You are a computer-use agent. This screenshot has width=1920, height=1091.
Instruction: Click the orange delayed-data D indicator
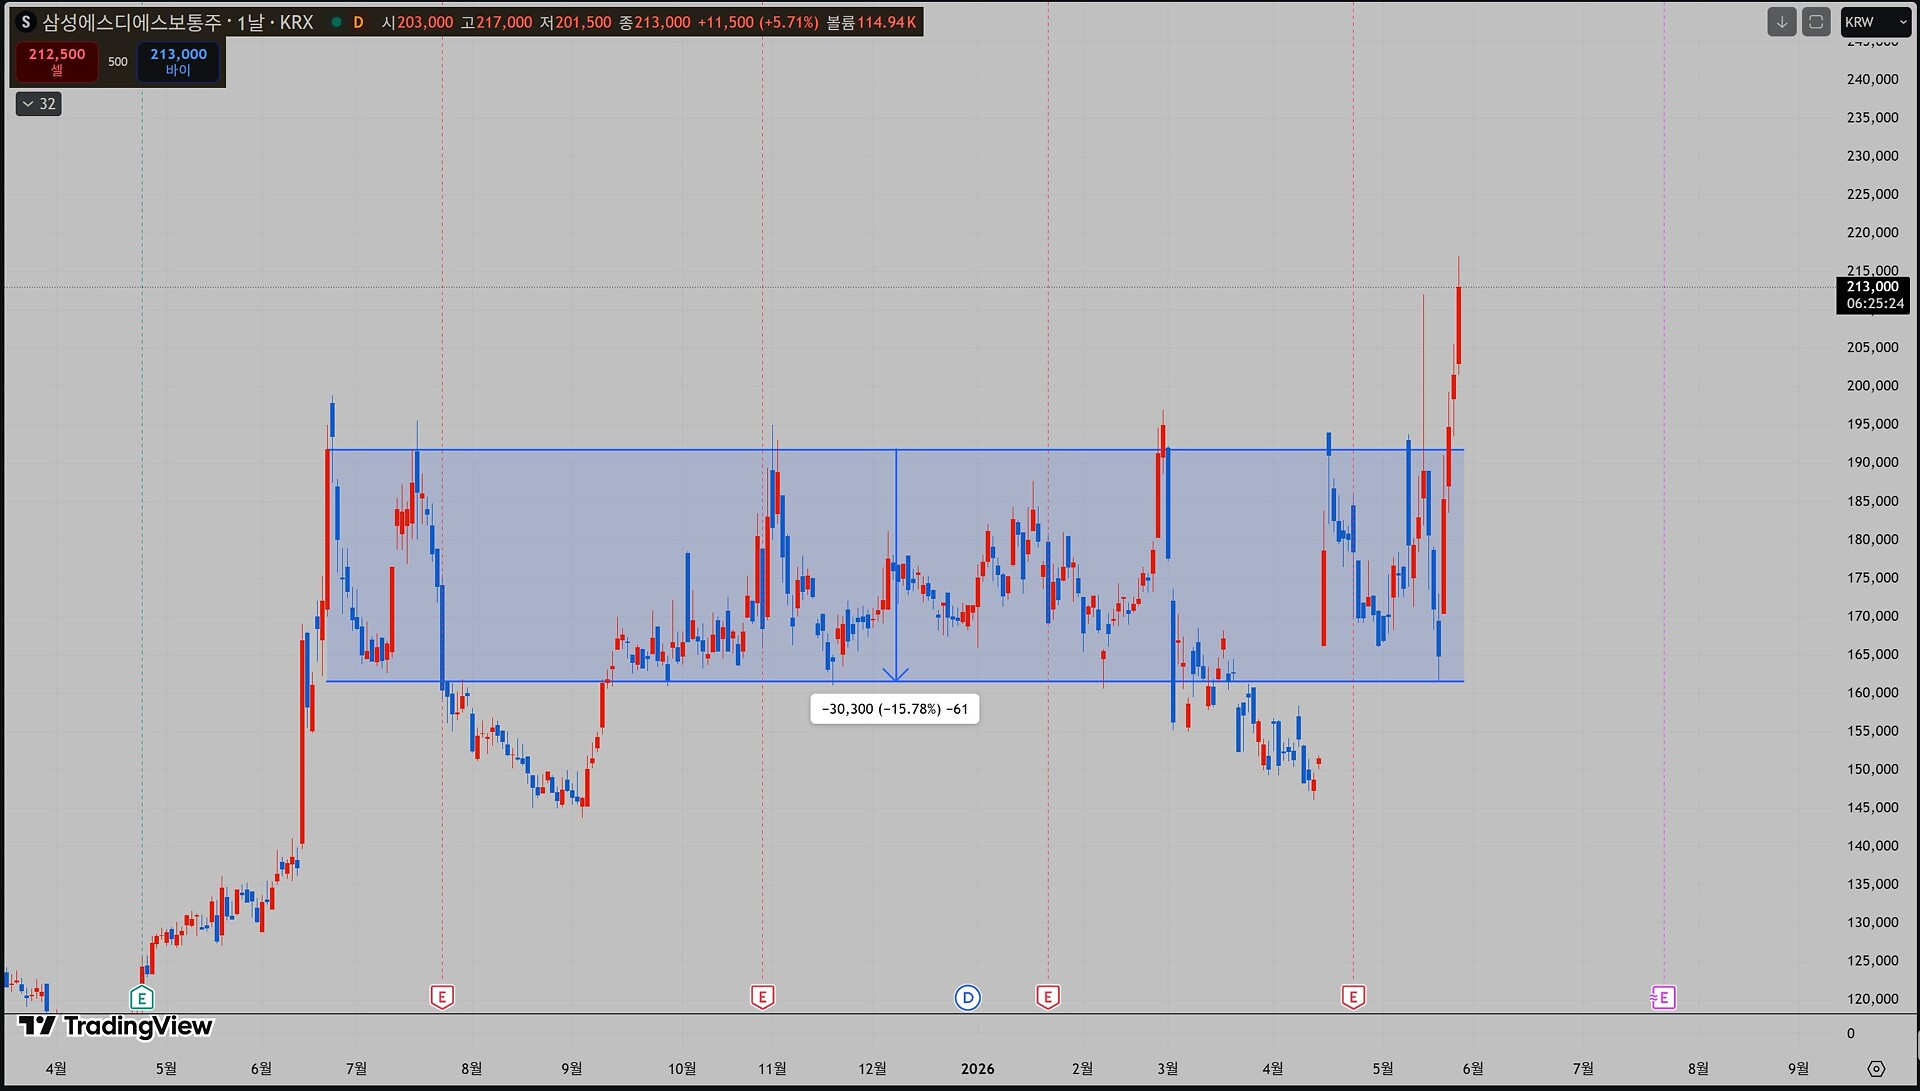pyautogui.click(x=358, y=22)
